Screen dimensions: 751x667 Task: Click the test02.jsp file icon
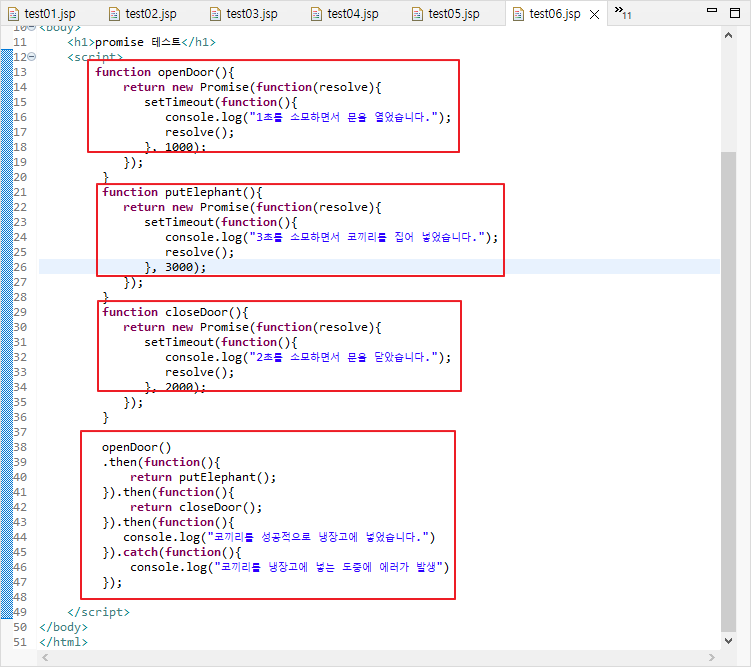(x=114, y=14)
